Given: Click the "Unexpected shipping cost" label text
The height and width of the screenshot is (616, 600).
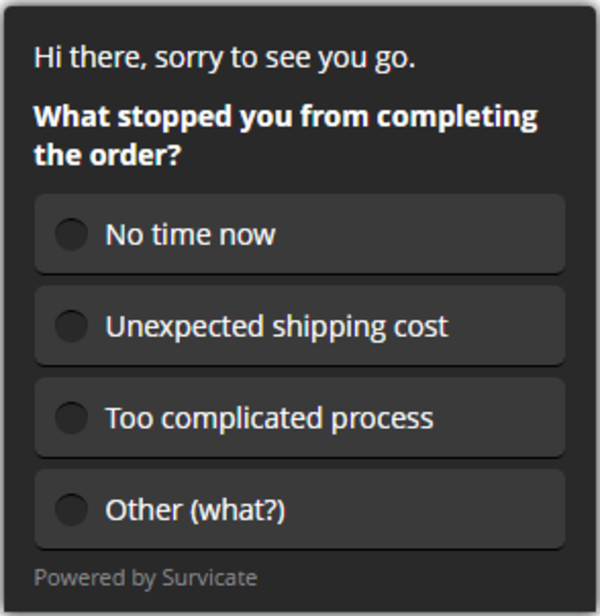Looking at the screenshot, I should tap(277, 327).
